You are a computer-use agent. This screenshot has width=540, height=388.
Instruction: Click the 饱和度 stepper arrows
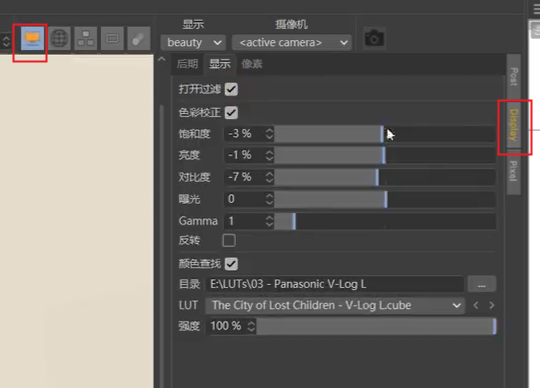point(269,134)
